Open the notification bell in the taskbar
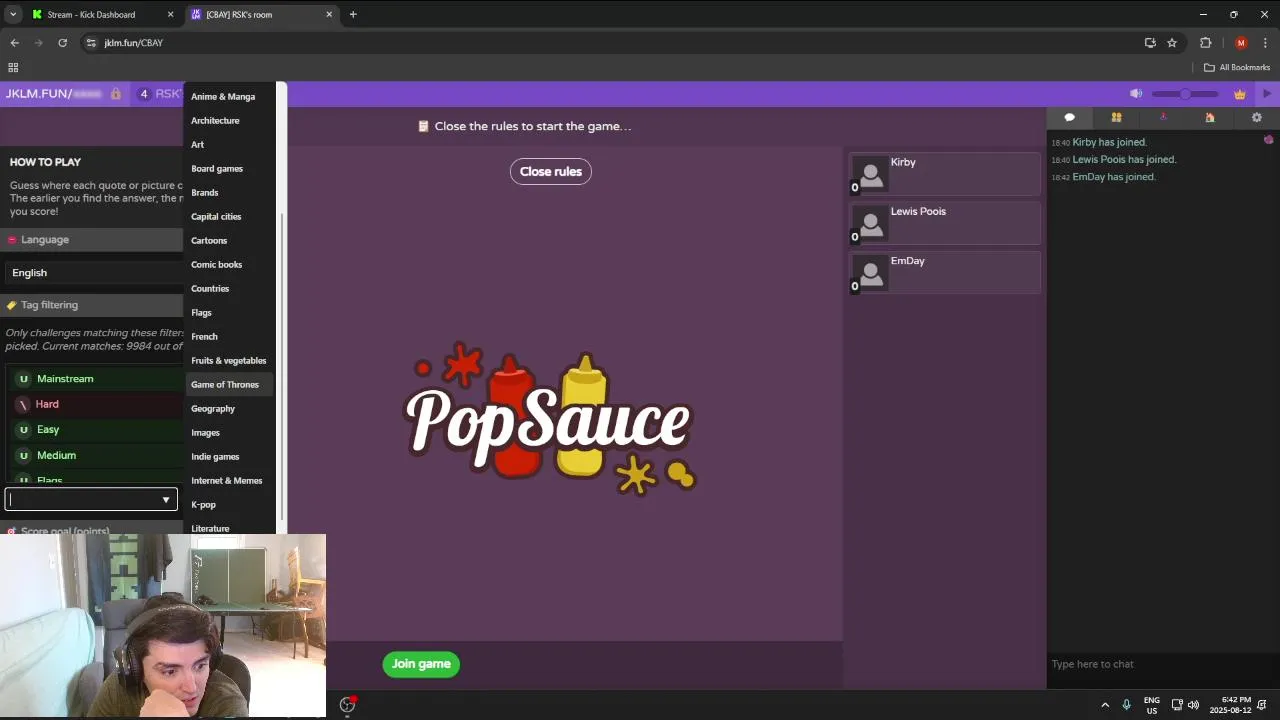Image resolution: width=1280 pixels, height=720 pixels. click(1262, 705)
